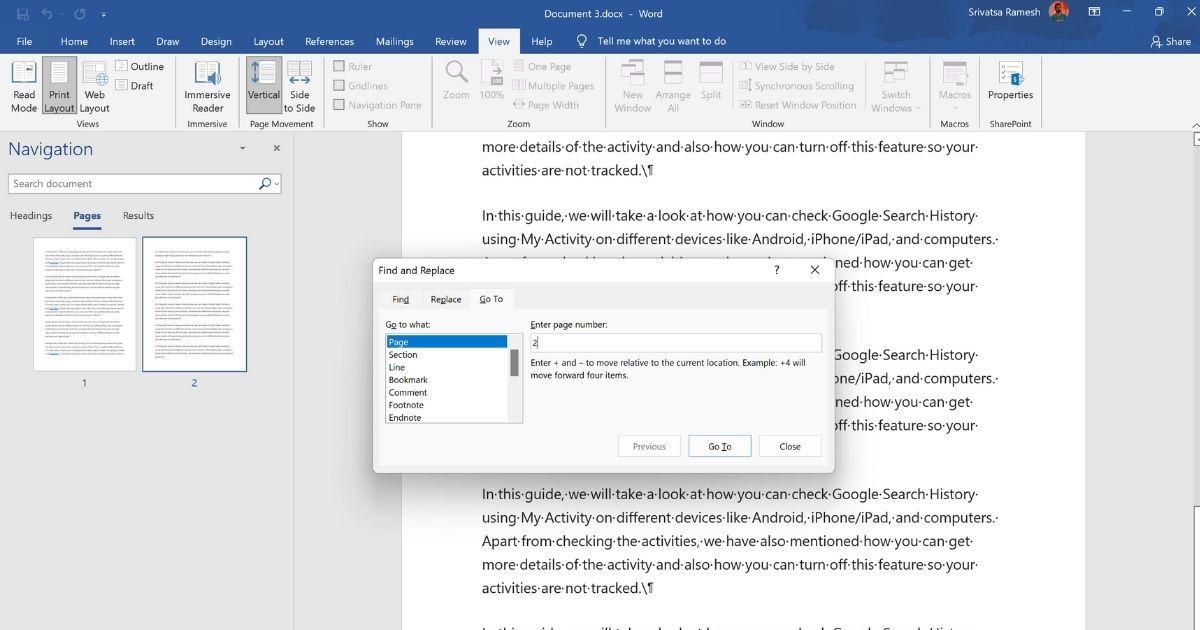Click Arrange All windows

[673, 86]
